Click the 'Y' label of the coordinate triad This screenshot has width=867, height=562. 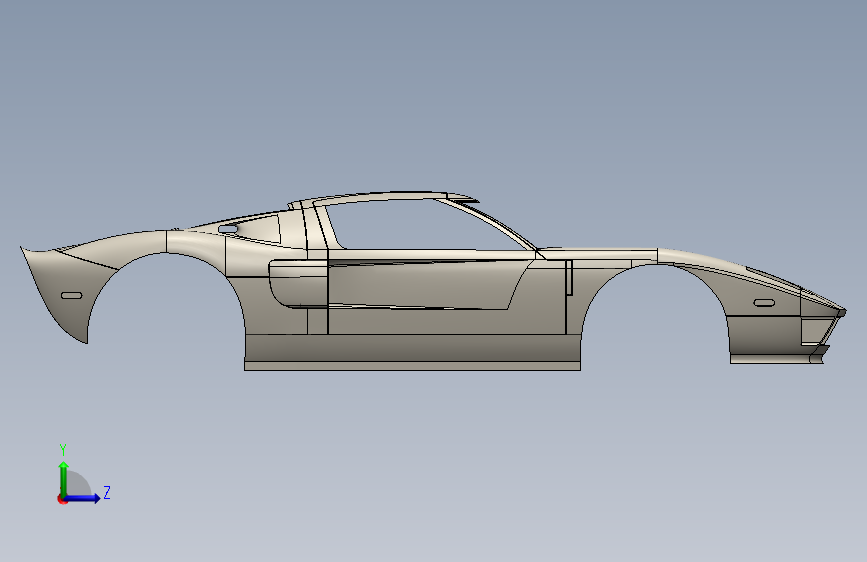point(63,450)
